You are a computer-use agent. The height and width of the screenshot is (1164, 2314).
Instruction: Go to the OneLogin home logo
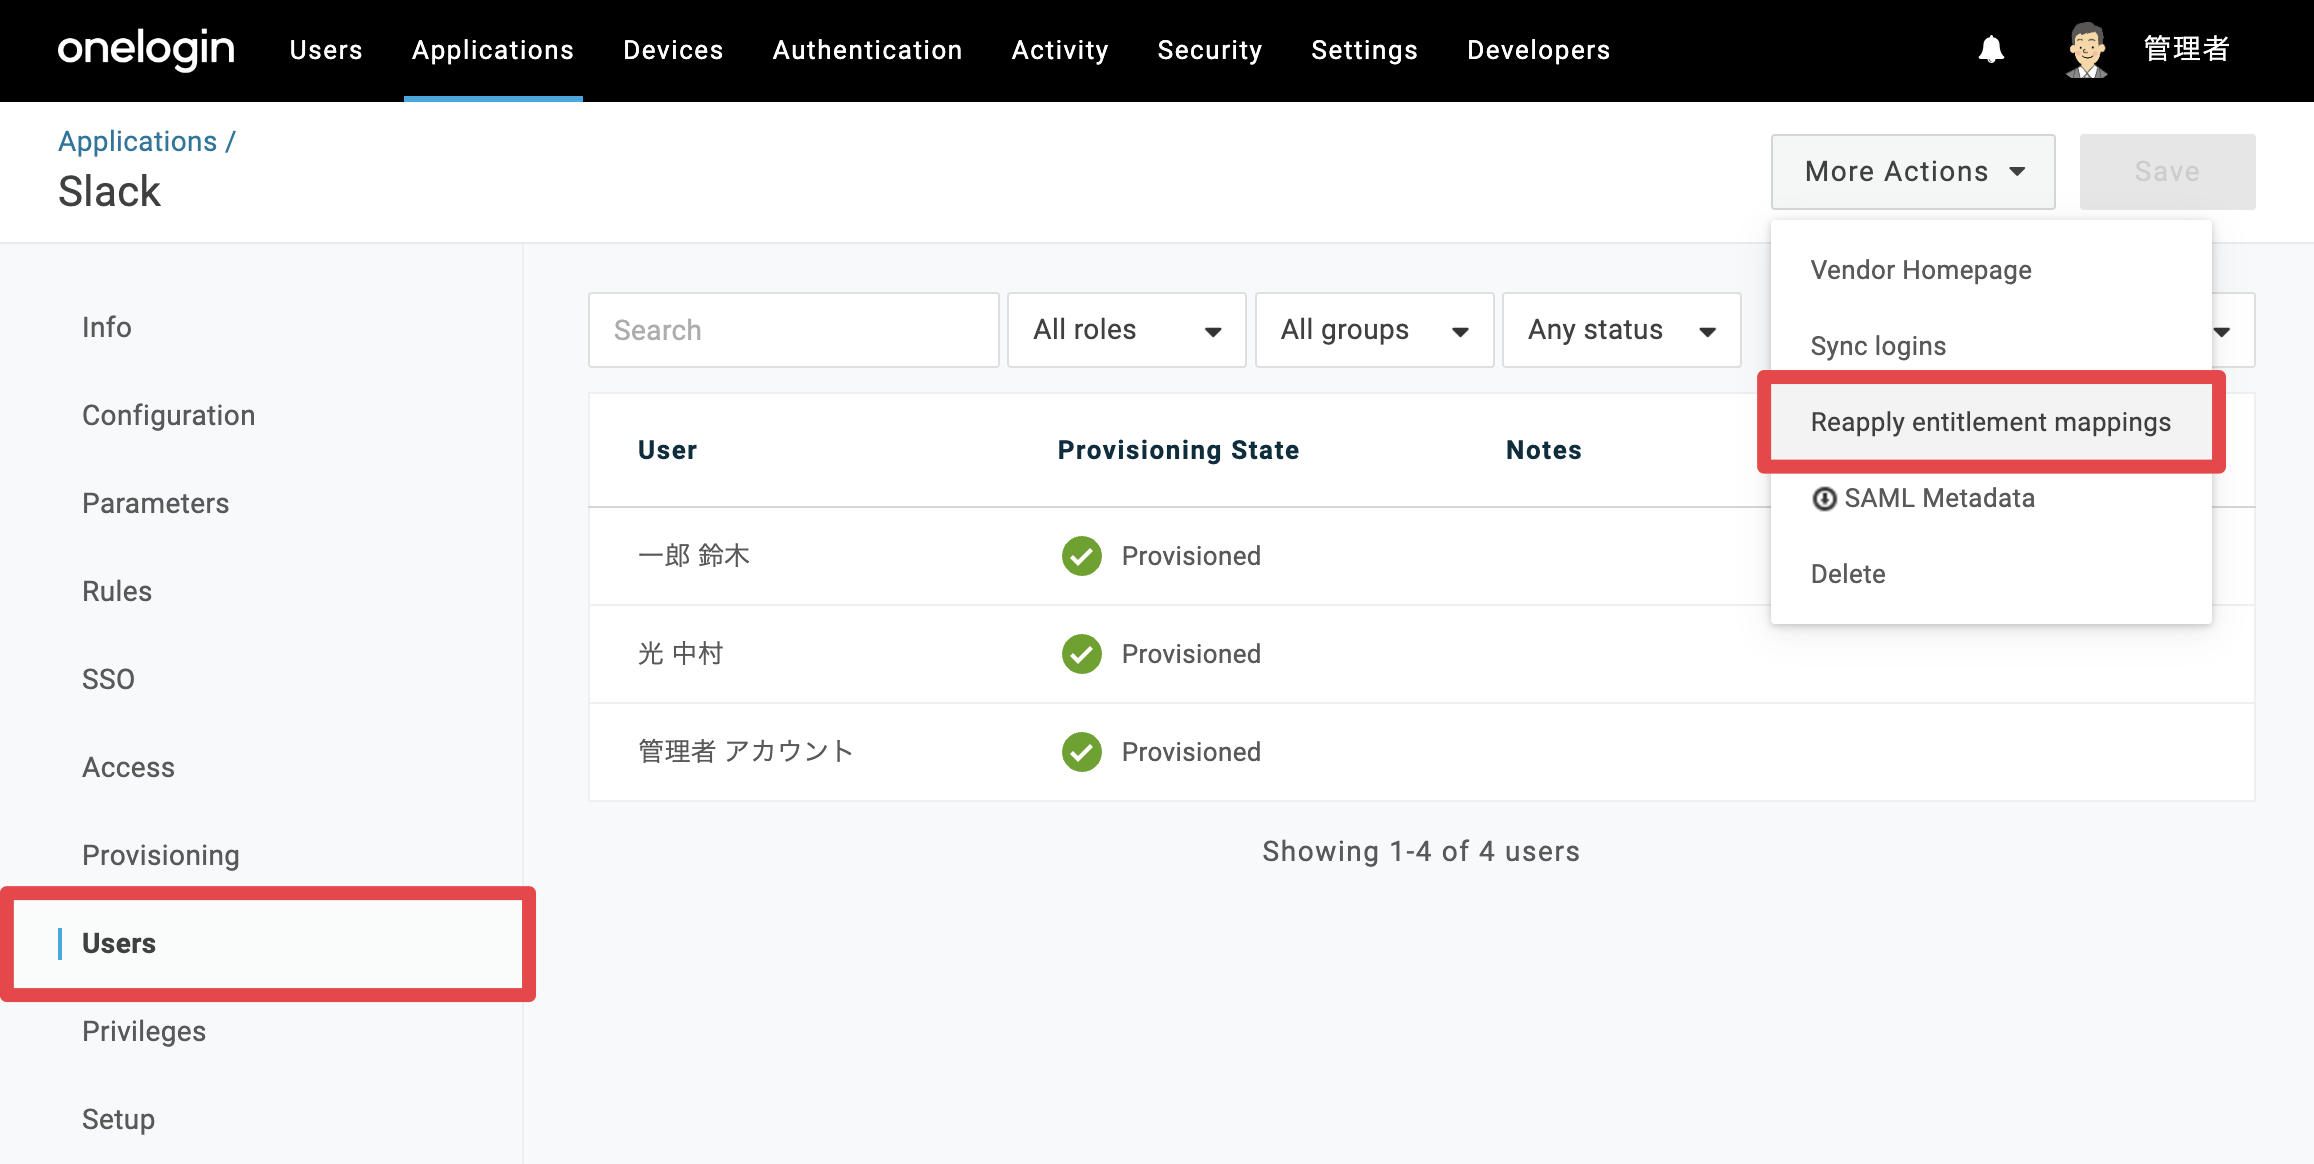pyautogui.click(x=146, y=50)
